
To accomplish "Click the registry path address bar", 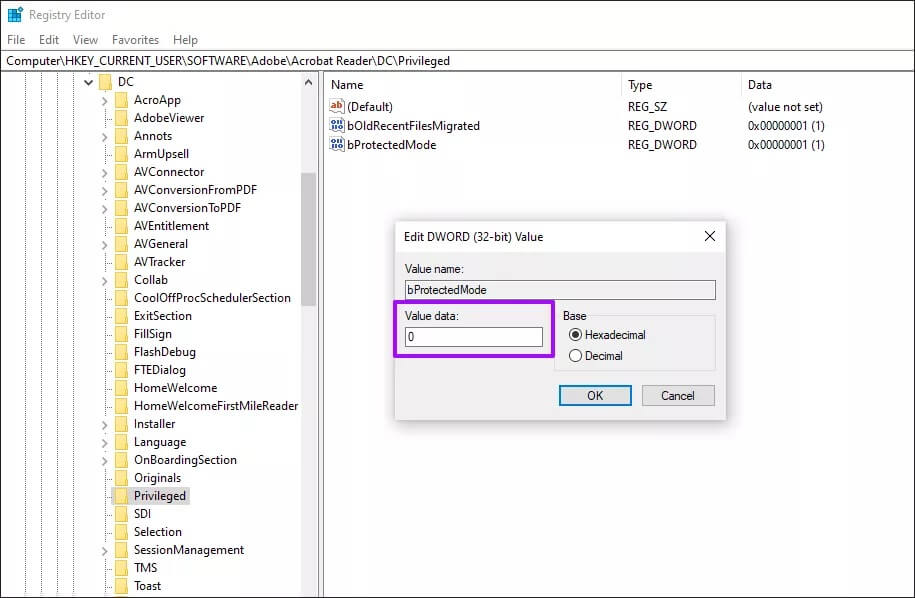I will (458, 61).
